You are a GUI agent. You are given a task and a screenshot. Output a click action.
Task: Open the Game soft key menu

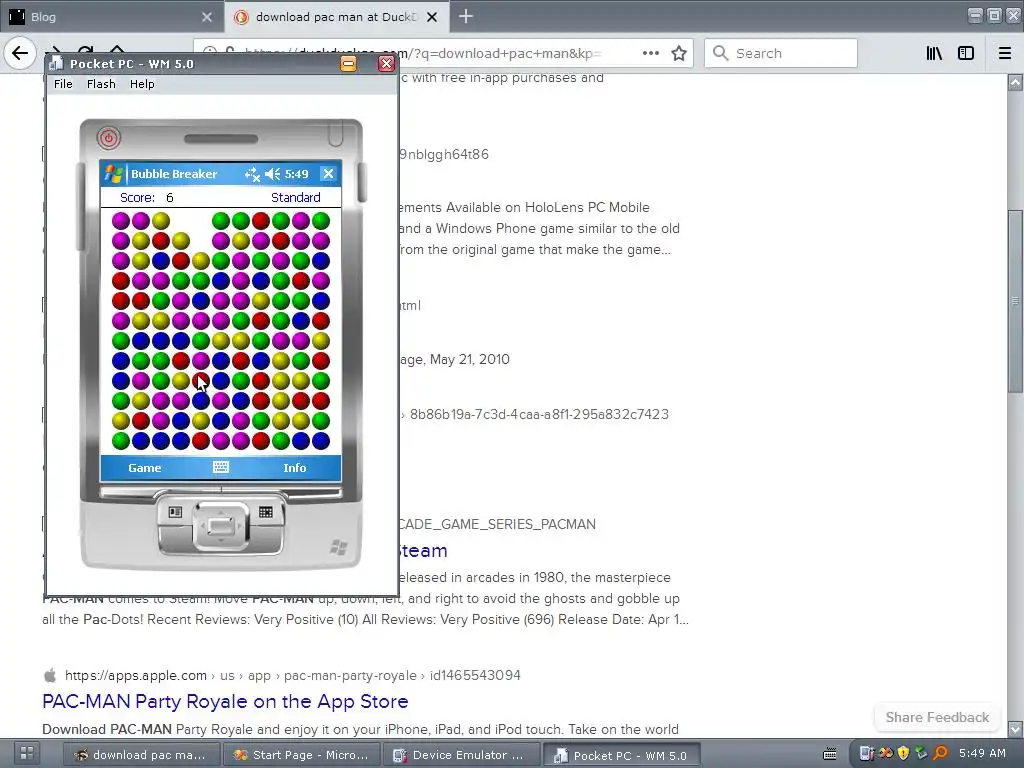145,468
